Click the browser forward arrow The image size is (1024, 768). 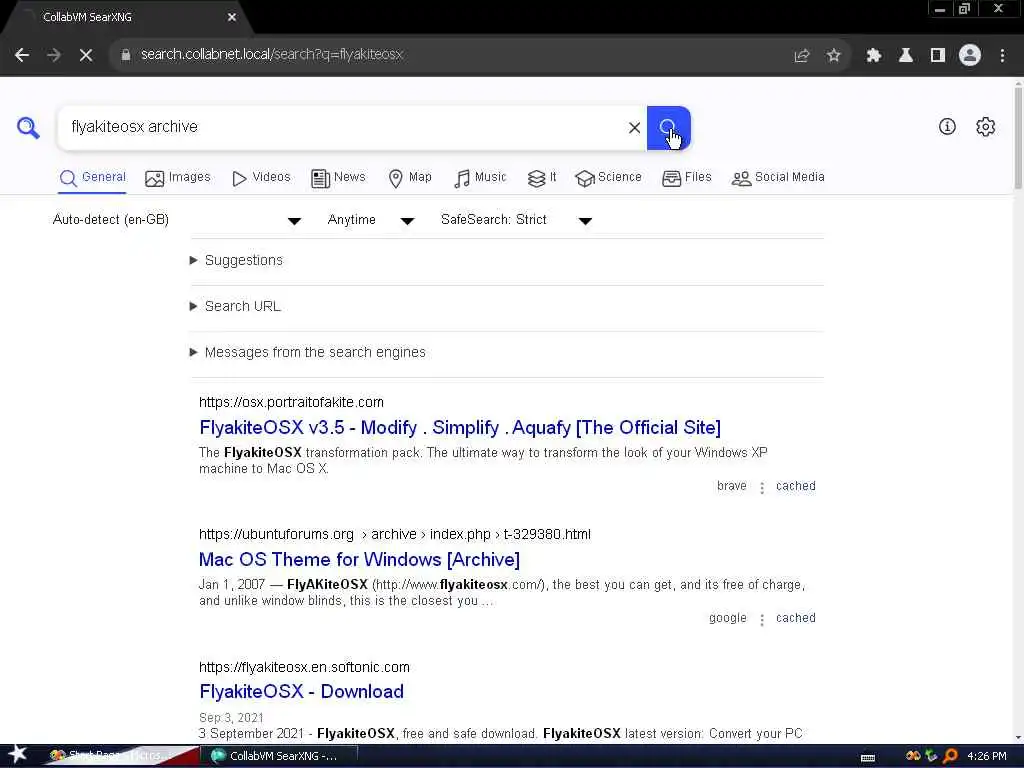[x=54, y=55]
